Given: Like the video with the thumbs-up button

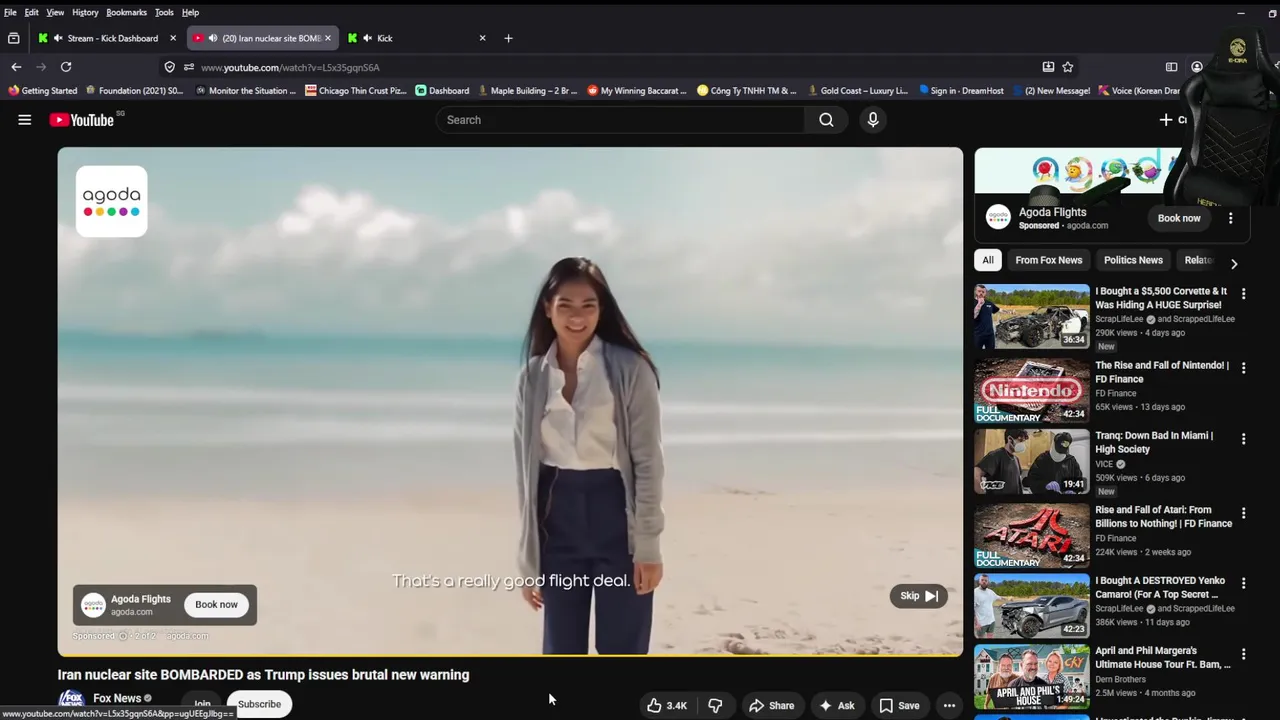Looking at the screenshot, I should point(666,705).
